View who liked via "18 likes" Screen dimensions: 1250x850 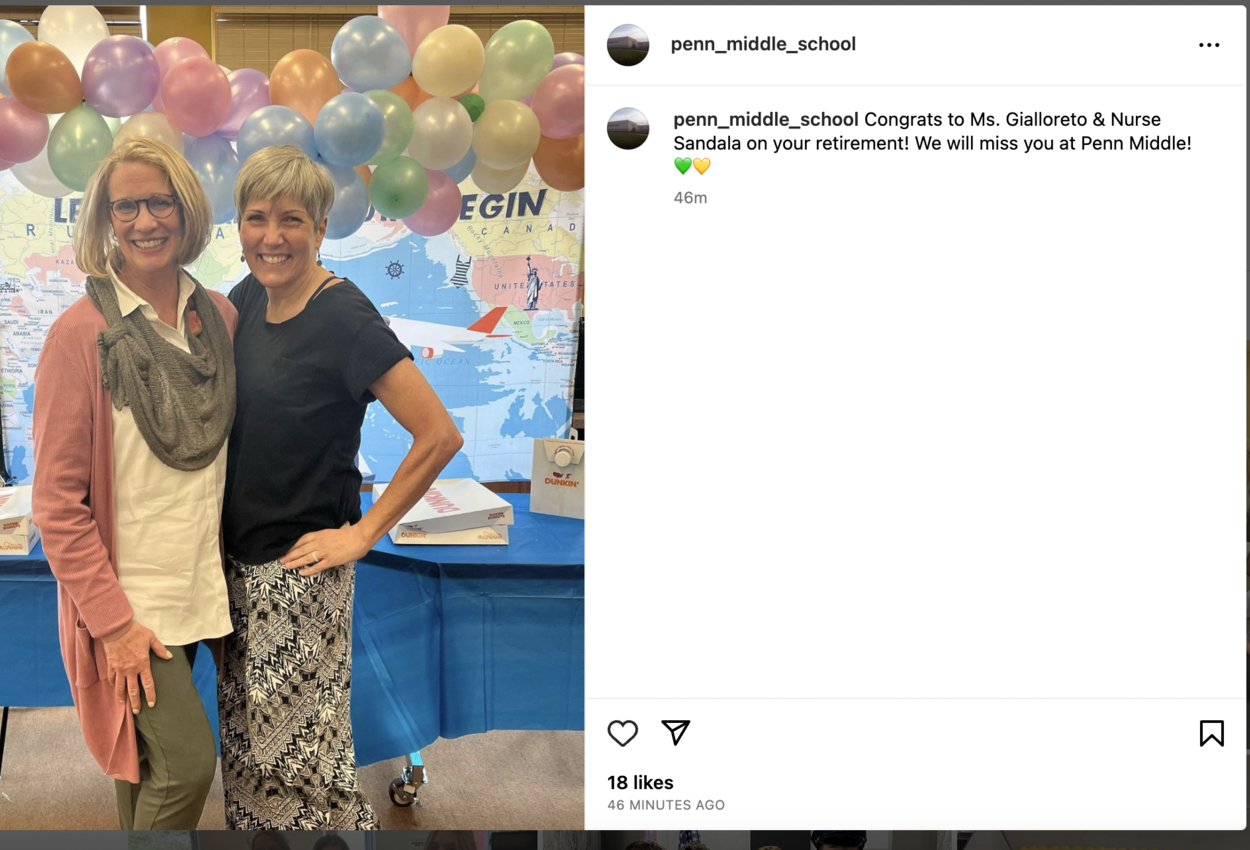coord(640,782)
